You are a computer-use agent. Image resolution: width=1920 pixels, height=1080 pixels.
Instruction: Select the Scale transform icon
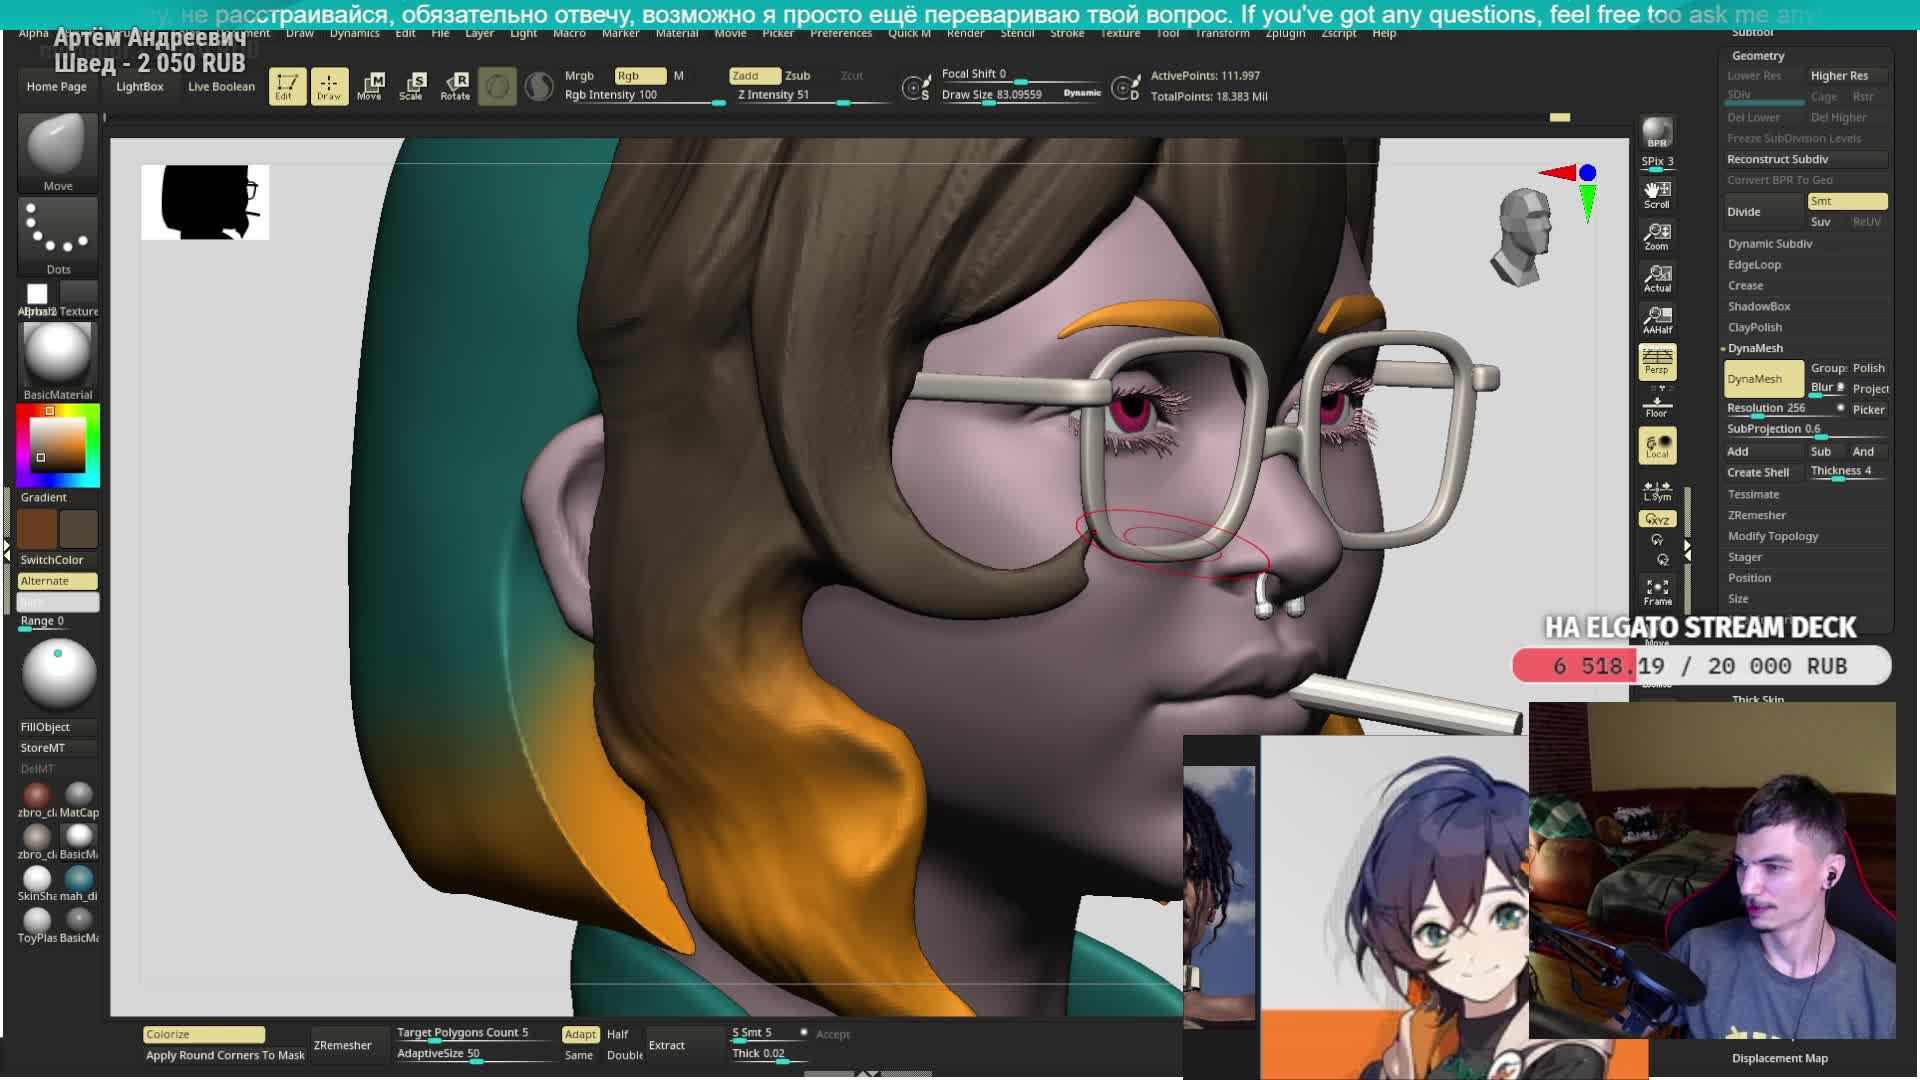point(411,86)
